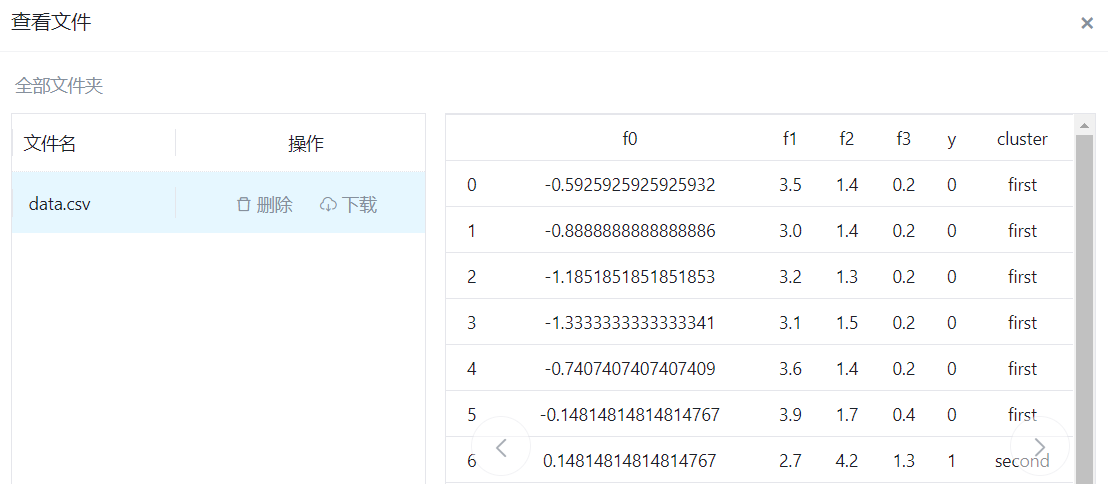The height and width of the screenshot is (484, 1108).
Task: Click the 操作 column header
Action: [x=306, y=144]
